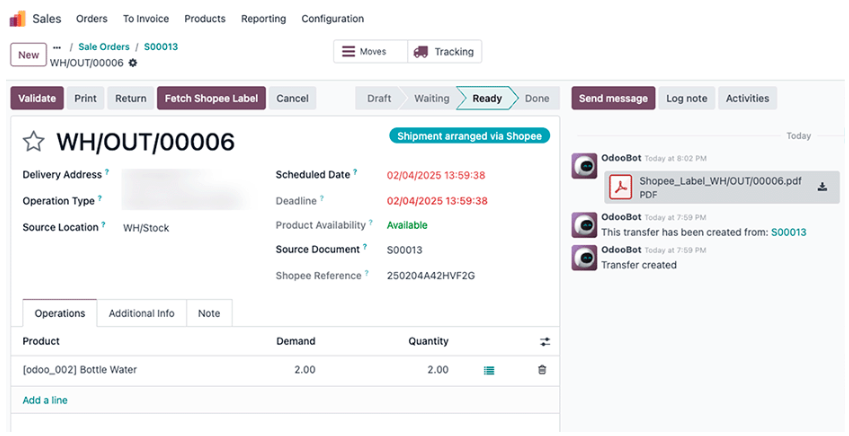
Task: Click the help mark next to Source Location
Action: tap(103, 225)
